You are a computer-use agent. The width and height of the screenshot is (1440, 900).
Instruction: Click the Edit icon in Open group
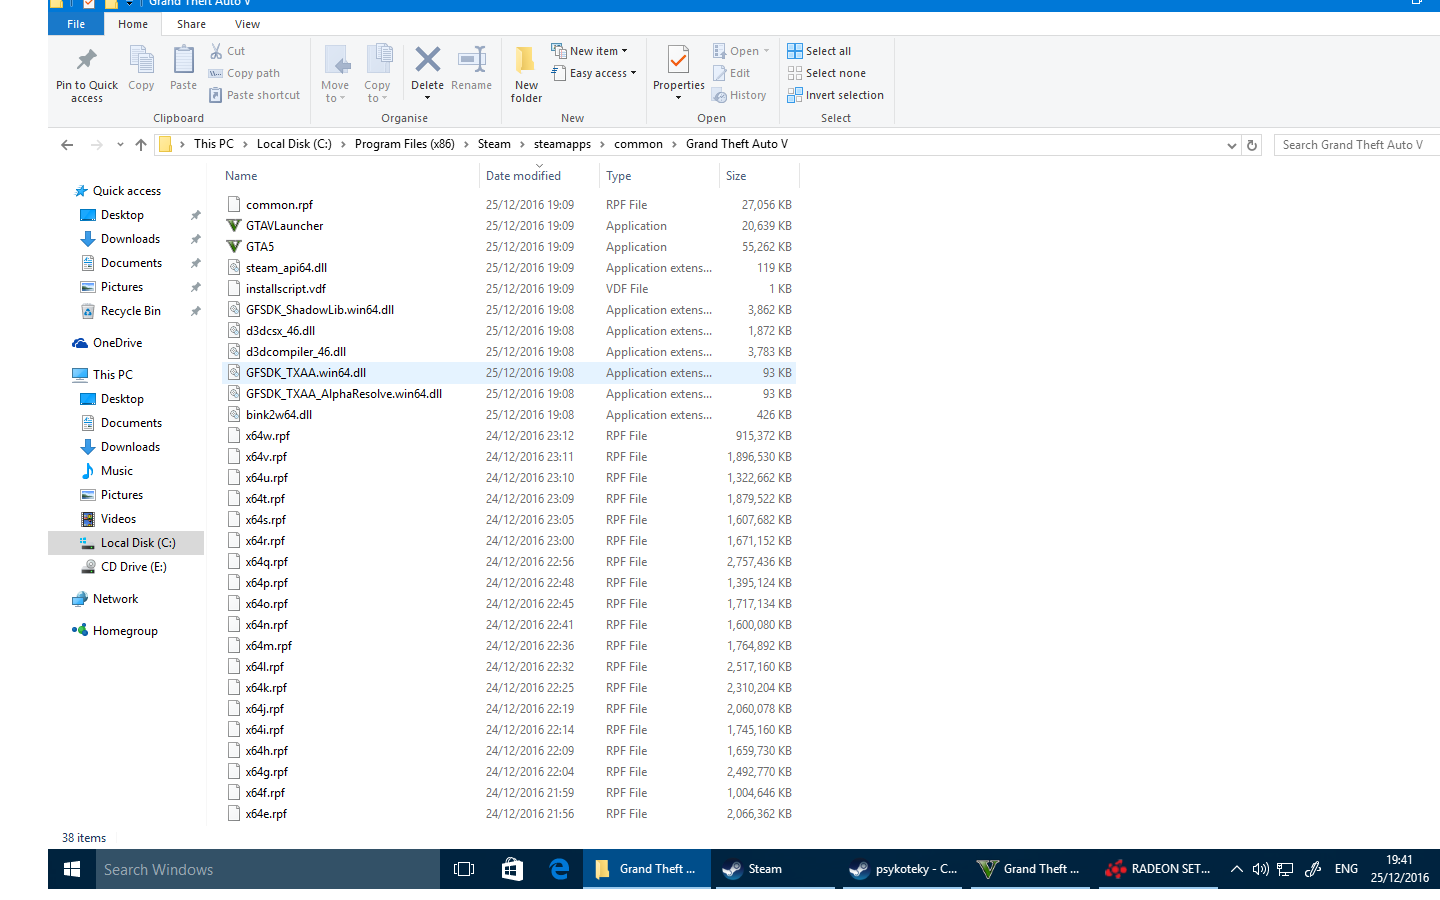pos(719,73)
